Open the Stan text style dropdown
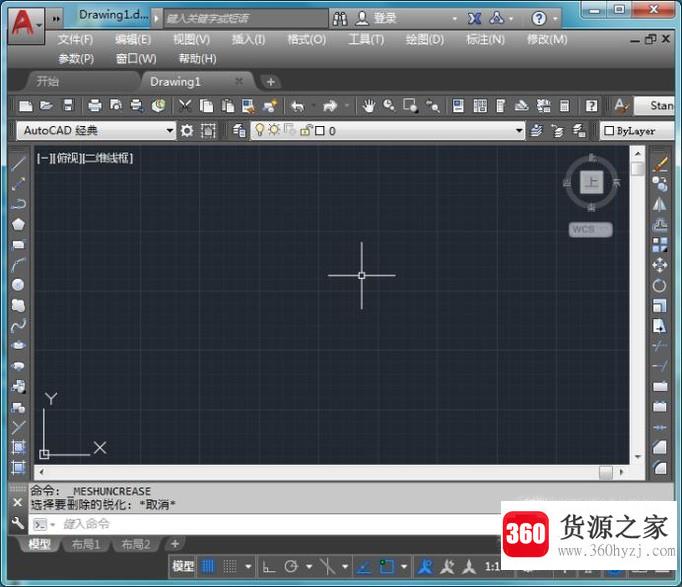The height and width of the screenshot is (587, 682). (x=655, y=106)
